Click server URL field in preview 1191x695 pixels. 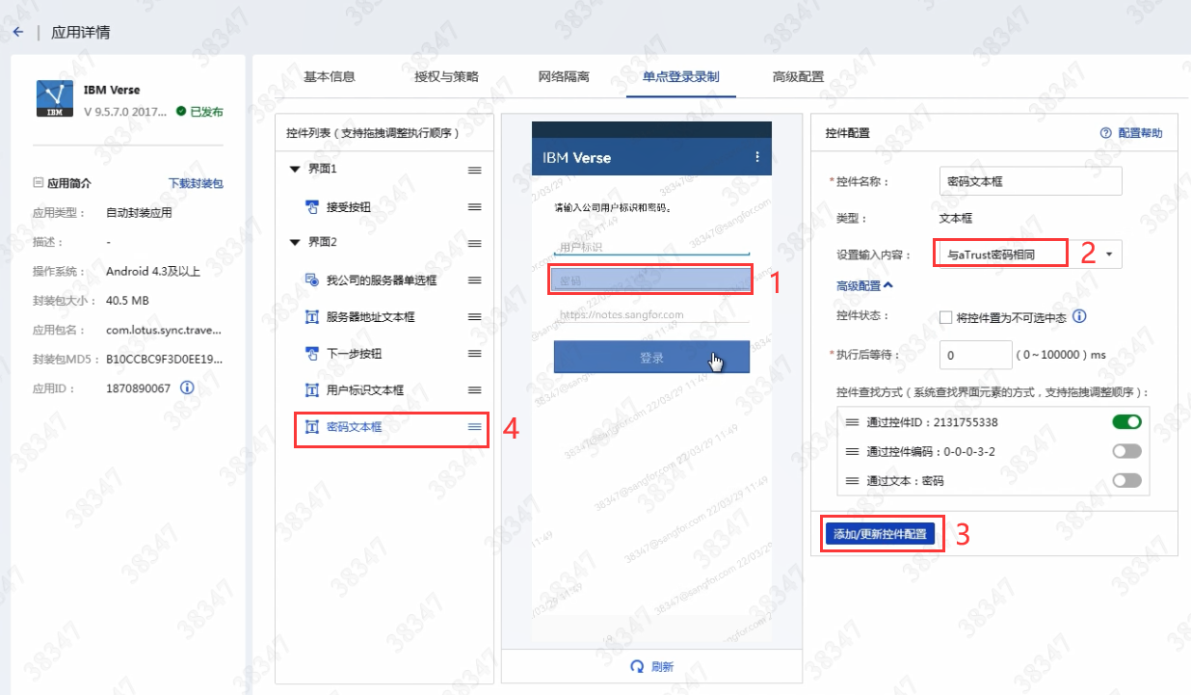[652, 314]
